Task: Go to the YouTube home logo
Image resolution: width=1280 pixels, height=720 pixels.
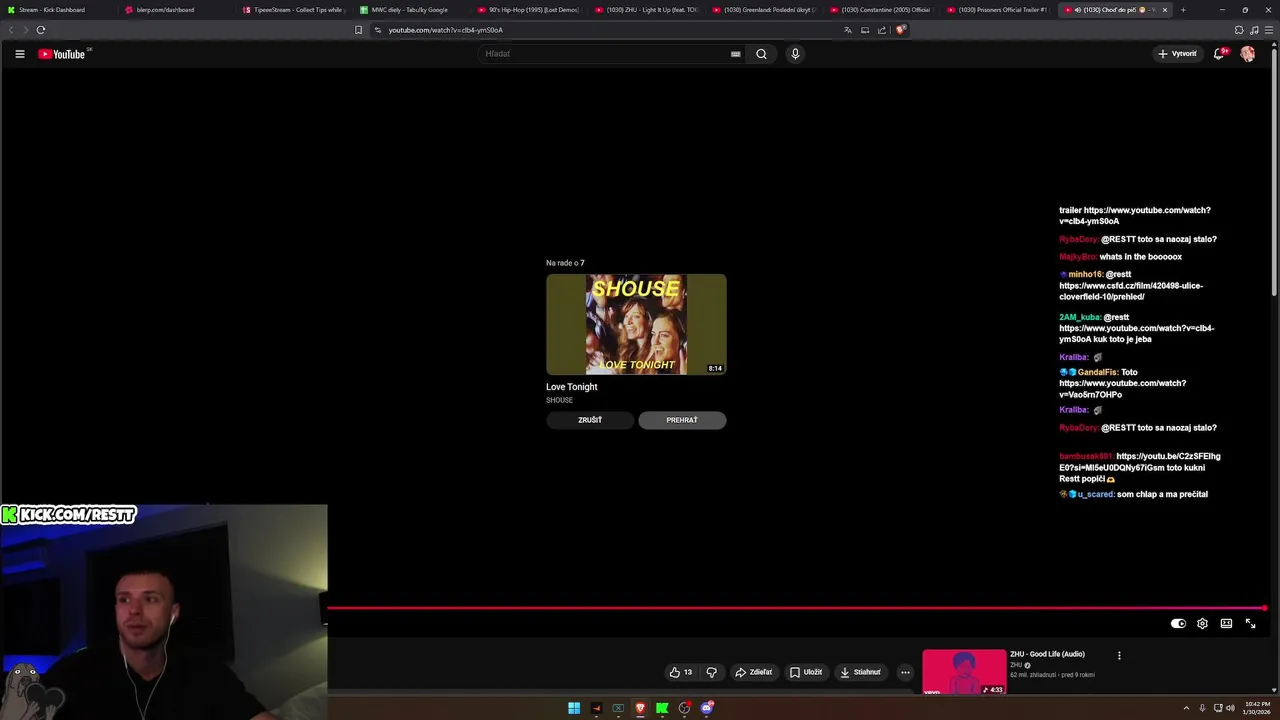Action: point(62,54)
